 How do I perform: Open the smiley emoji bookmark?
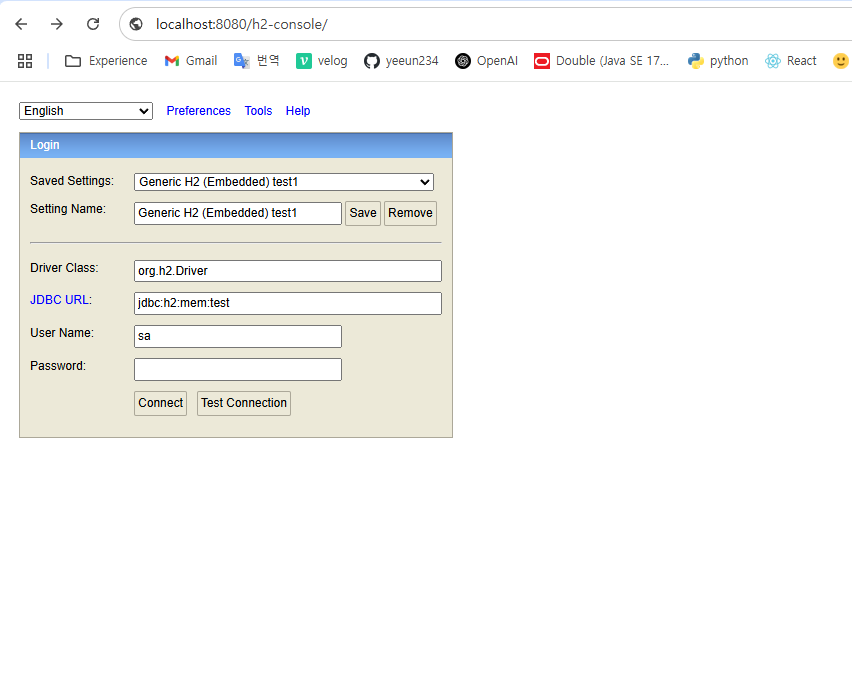tap(840, 61)
